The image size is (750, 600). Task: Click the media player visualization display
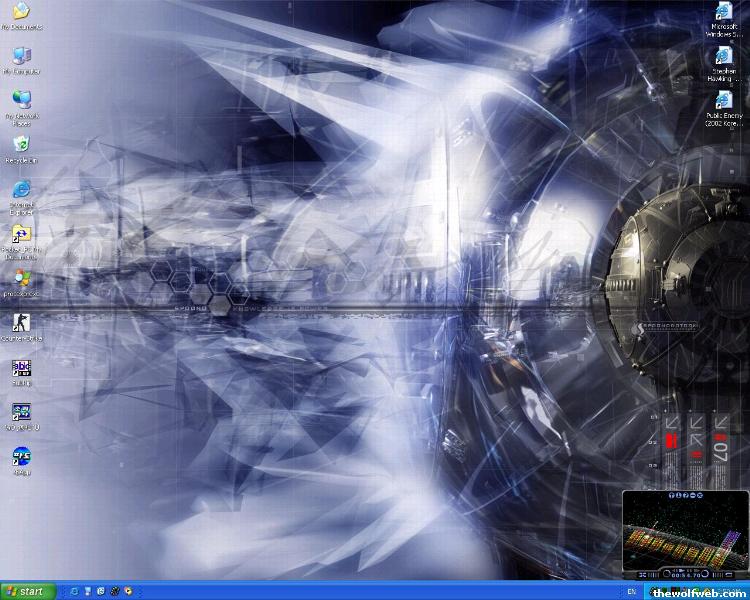click(x=684, y=535)
